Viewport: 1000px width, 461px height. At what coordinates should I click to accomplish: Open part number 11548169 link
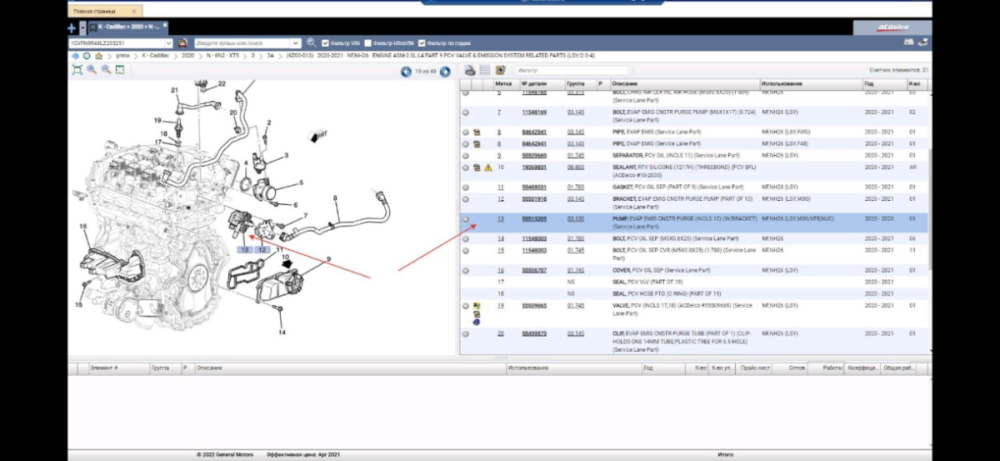[x=534, y=113]
